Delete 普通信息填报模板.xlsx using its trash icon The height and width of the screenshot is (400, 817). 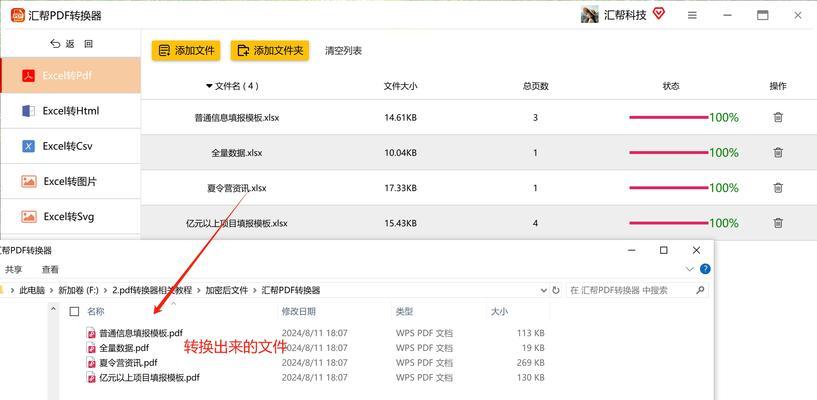pyautogui.click(x=778, y=117)
